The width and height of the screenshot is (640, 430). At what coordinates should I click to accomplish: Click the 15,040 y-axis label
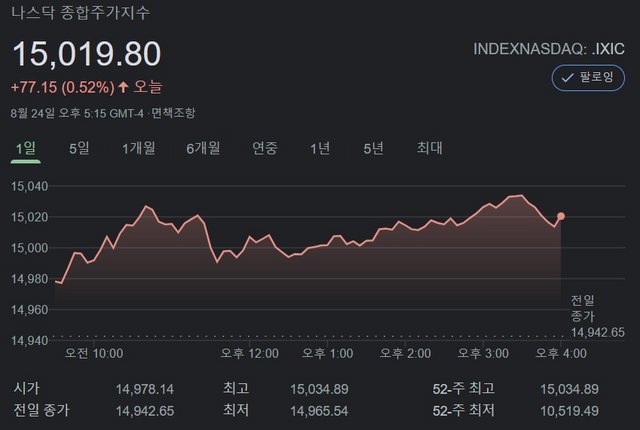[29, 186]
